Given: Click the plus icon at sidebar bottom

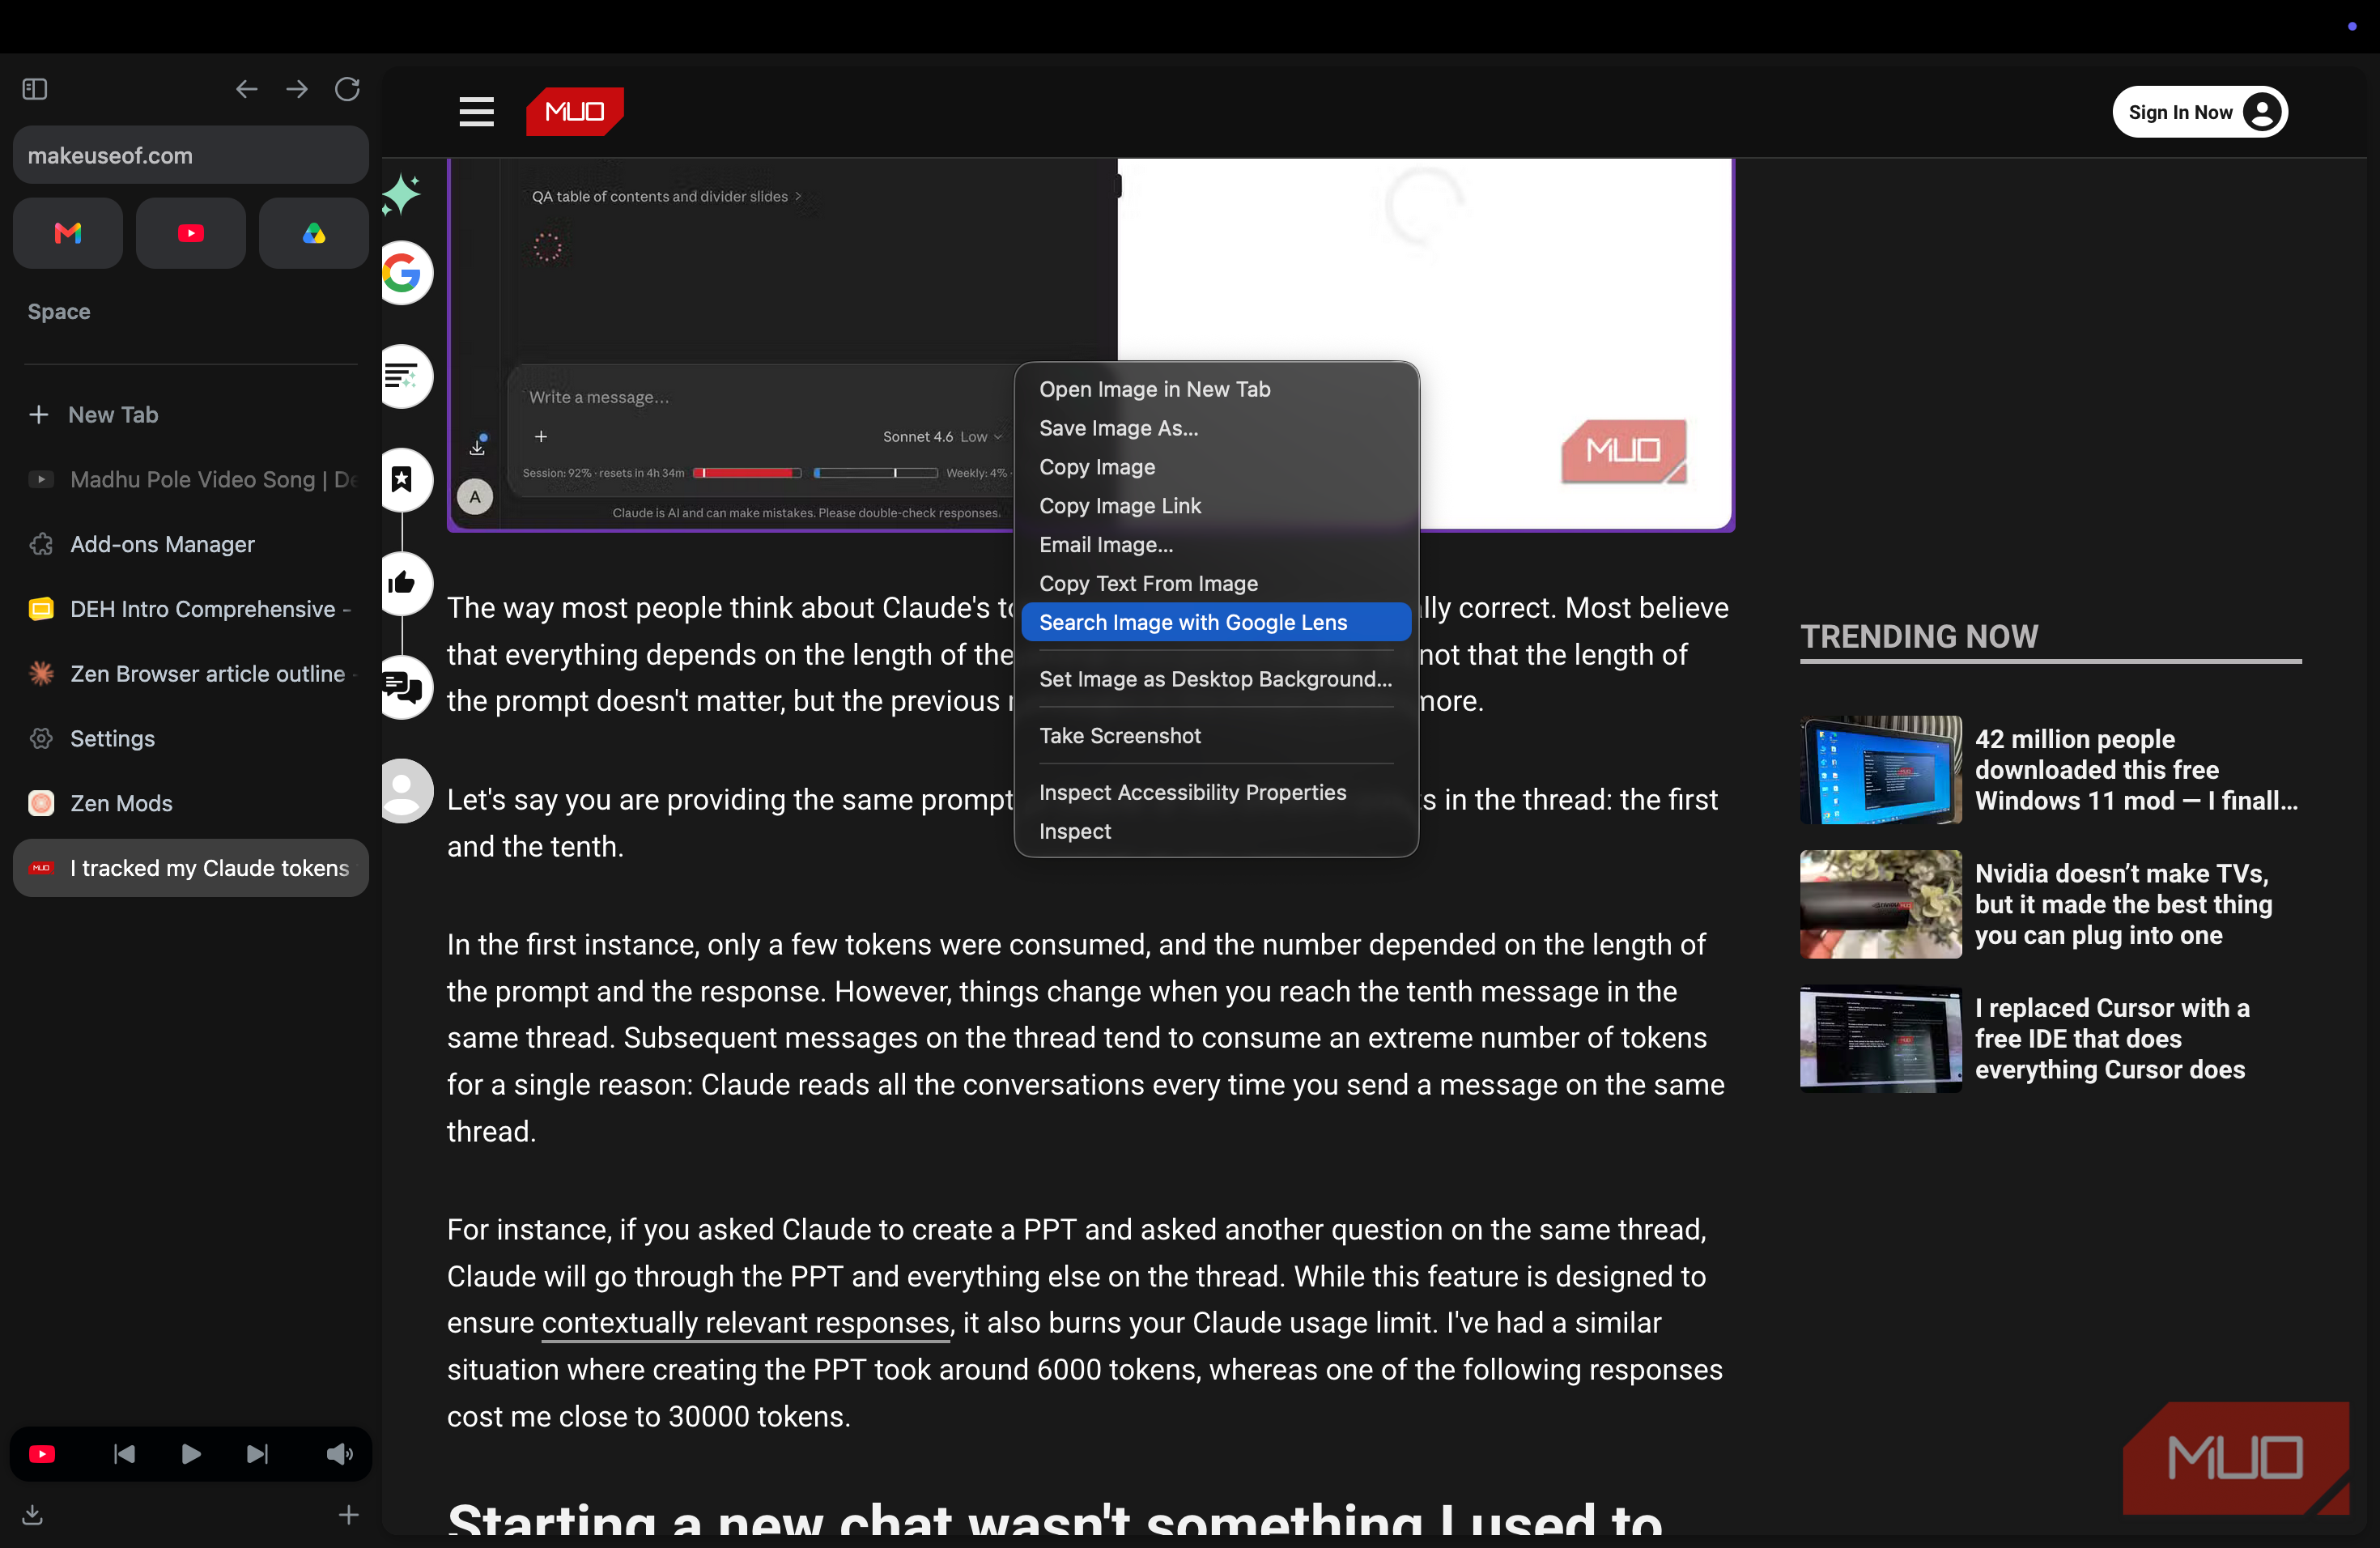Looking at the screenshot, I should click(x=348, y=1515).
